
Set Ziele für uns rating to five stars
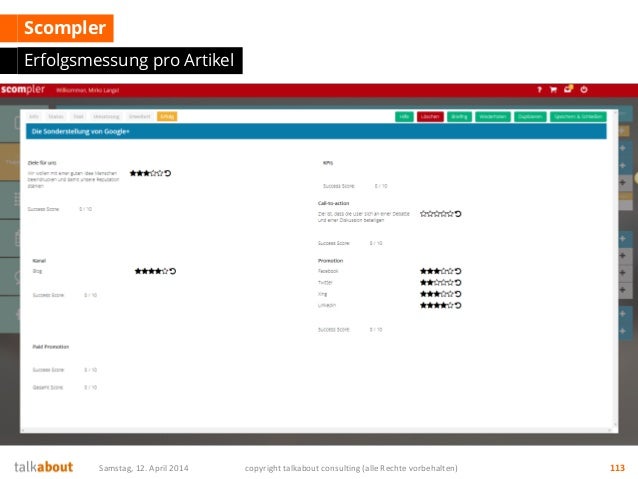(160, 173)
